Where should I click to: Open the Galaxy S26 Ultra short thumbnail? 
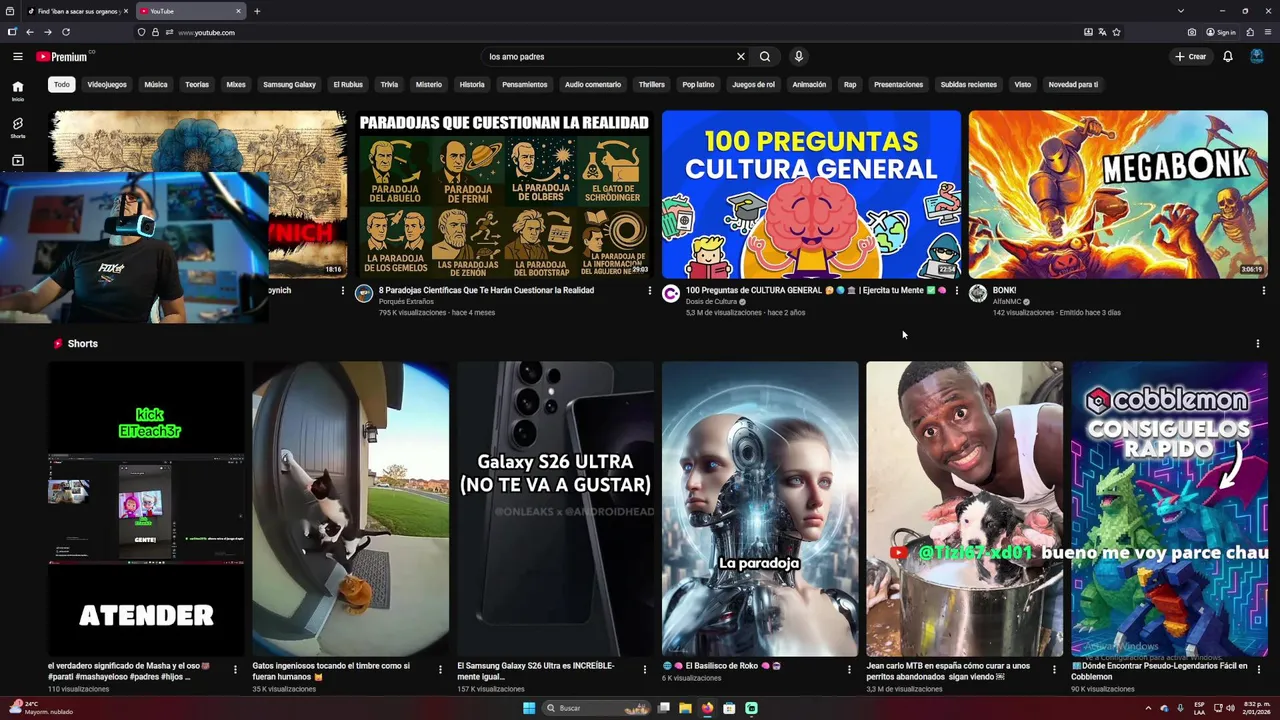[555, 509]
